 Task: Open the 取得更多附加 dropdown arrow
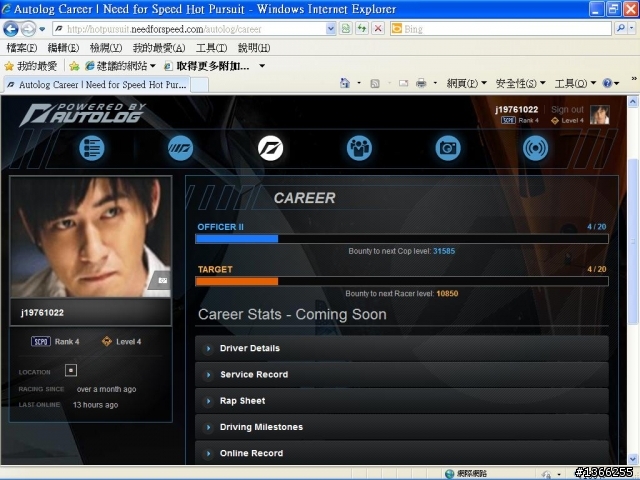[x=262, y=66]
